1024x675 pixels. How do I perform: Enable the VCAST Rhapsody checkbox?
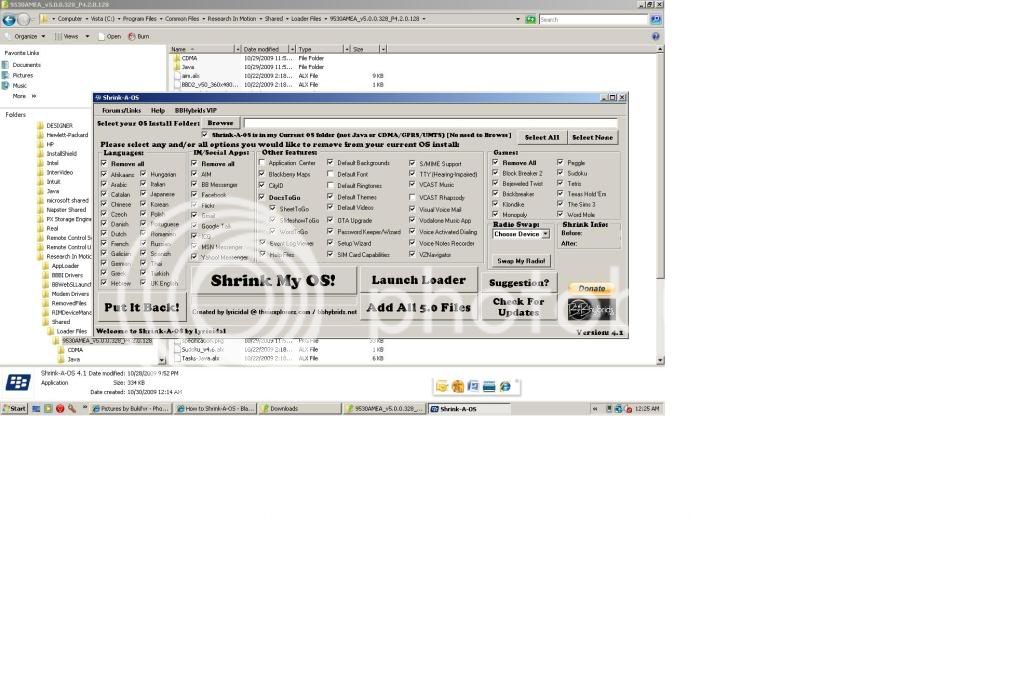click(412, 197)
